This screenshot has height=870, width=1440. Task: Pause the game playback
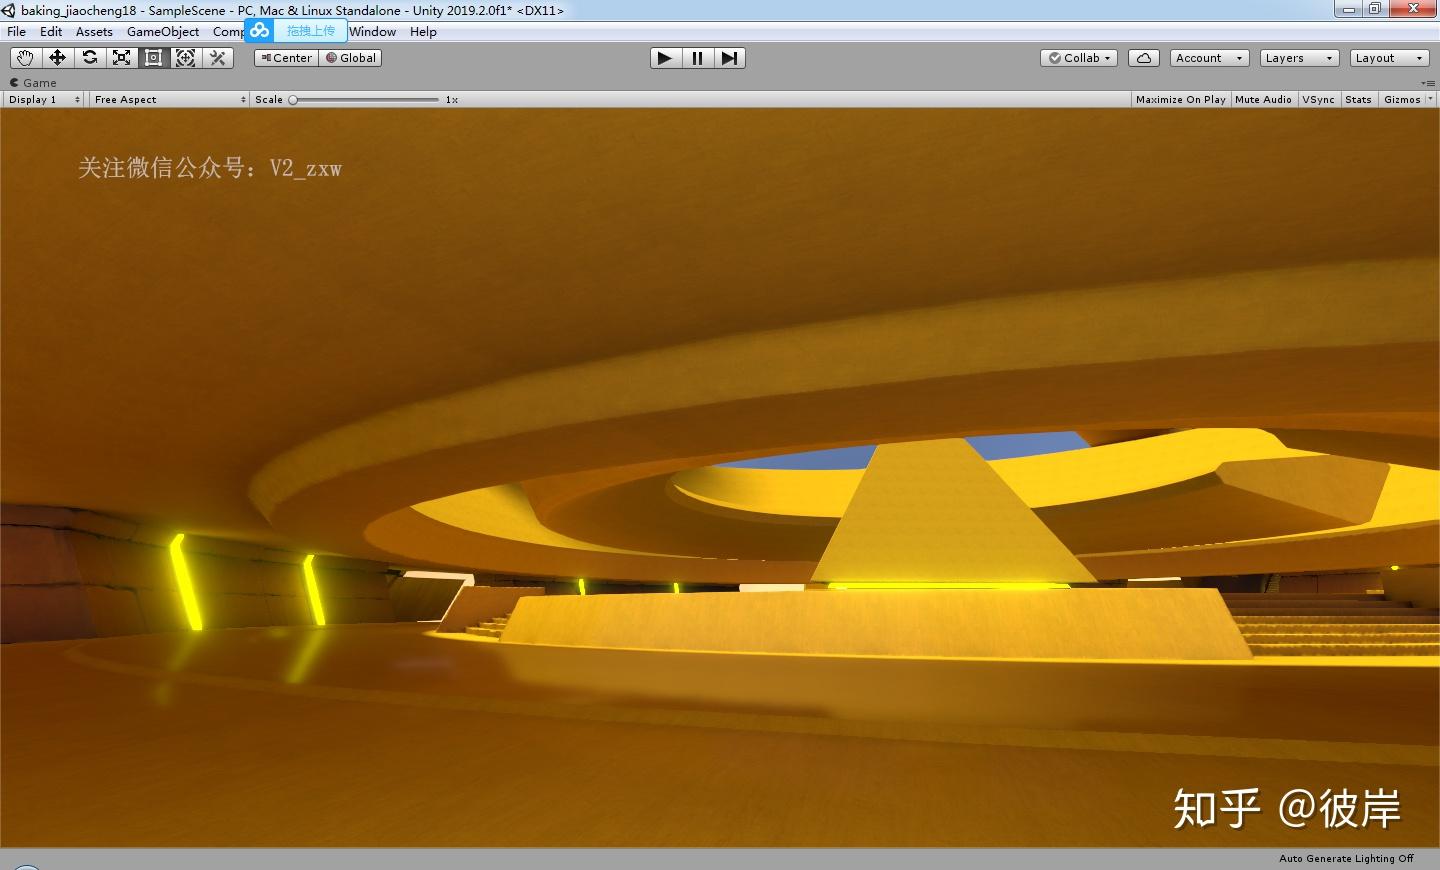coord(697,58)
